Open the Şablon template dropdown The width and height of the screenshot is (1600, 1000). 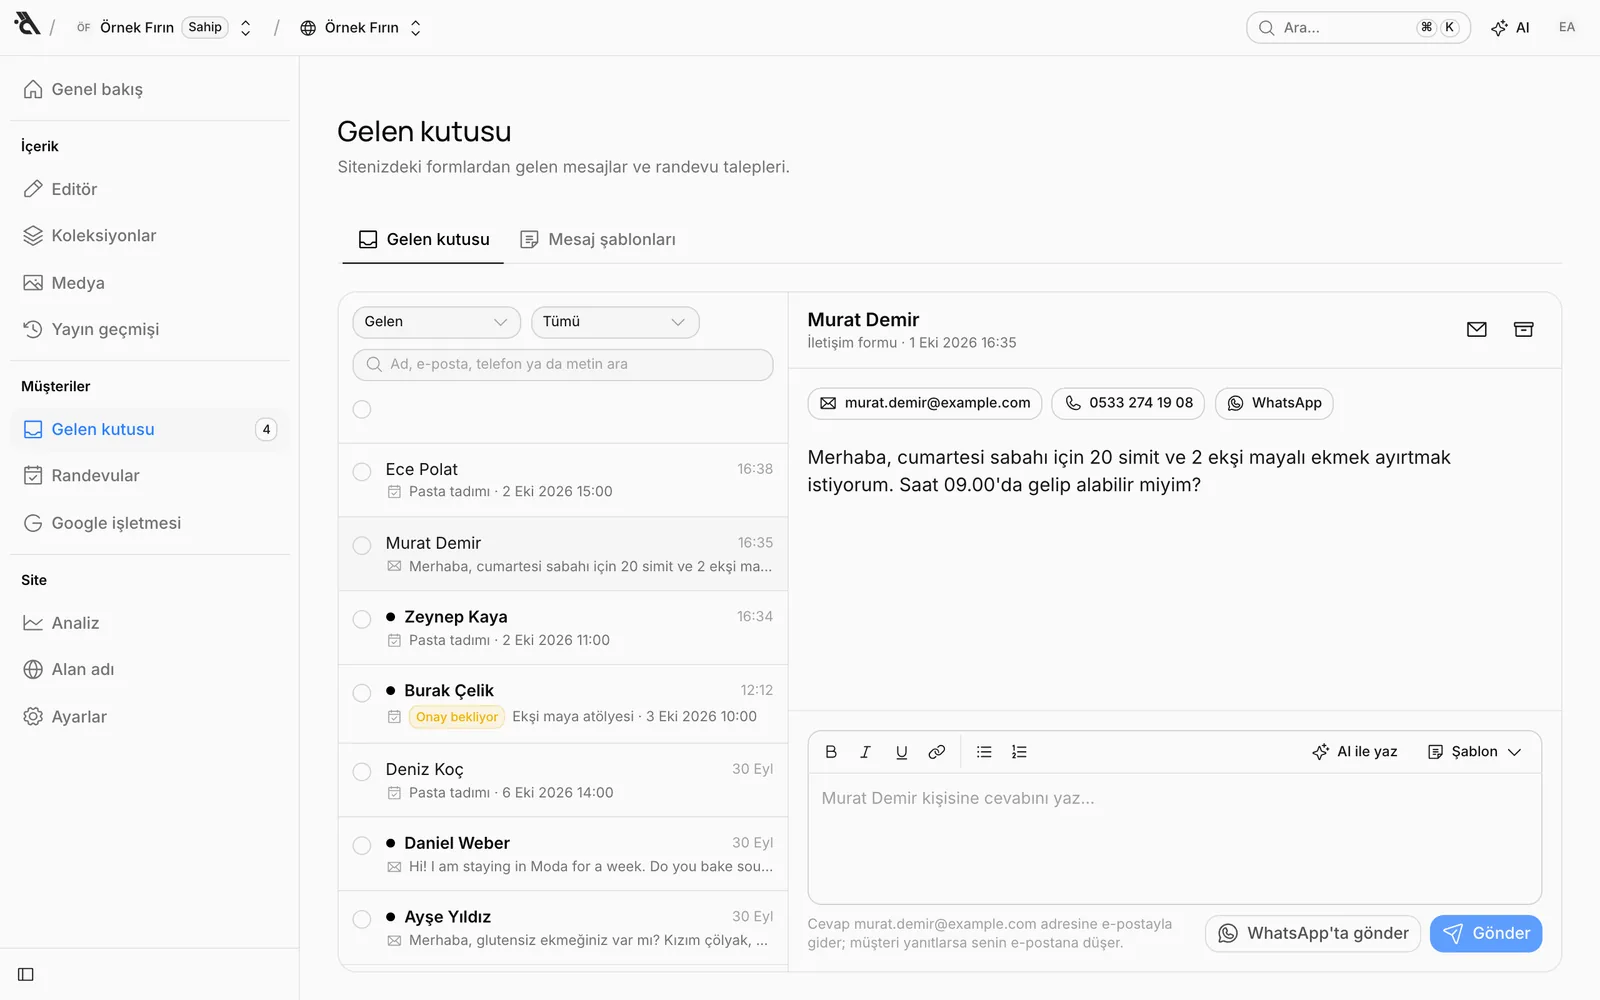tap(1474, 752)
